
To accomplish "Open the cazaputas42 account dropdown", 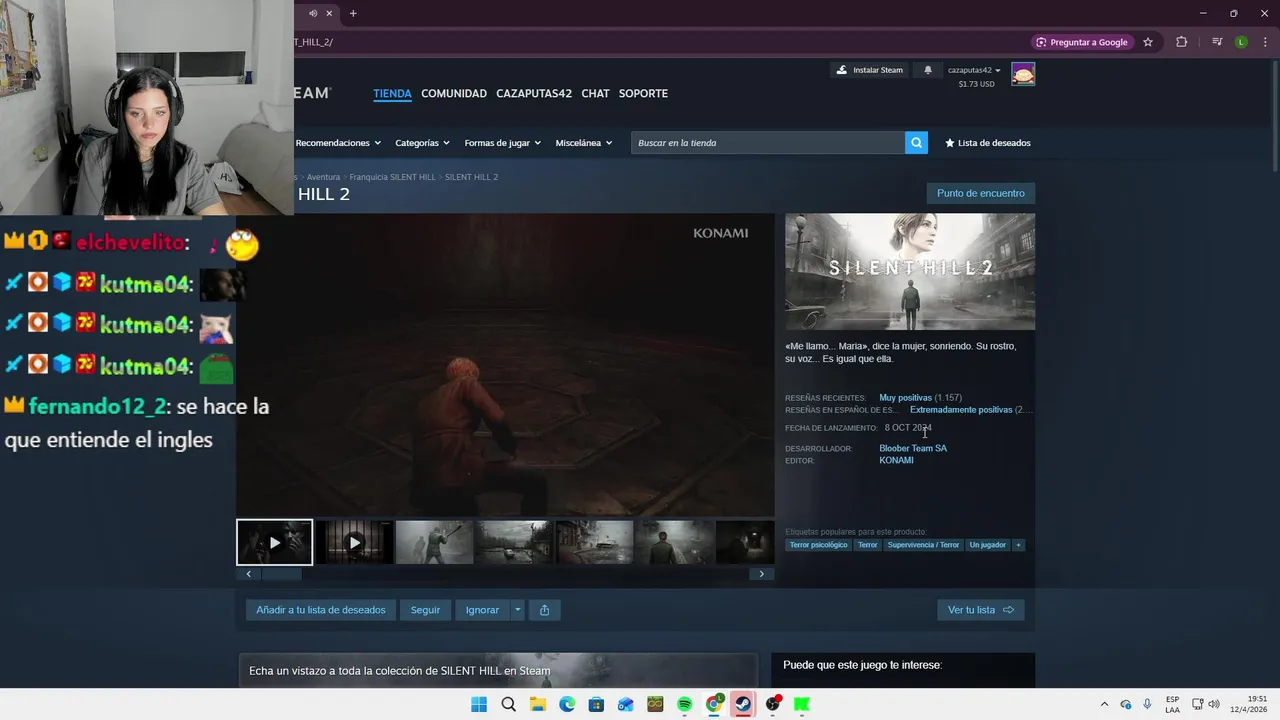I will [974, 70].
